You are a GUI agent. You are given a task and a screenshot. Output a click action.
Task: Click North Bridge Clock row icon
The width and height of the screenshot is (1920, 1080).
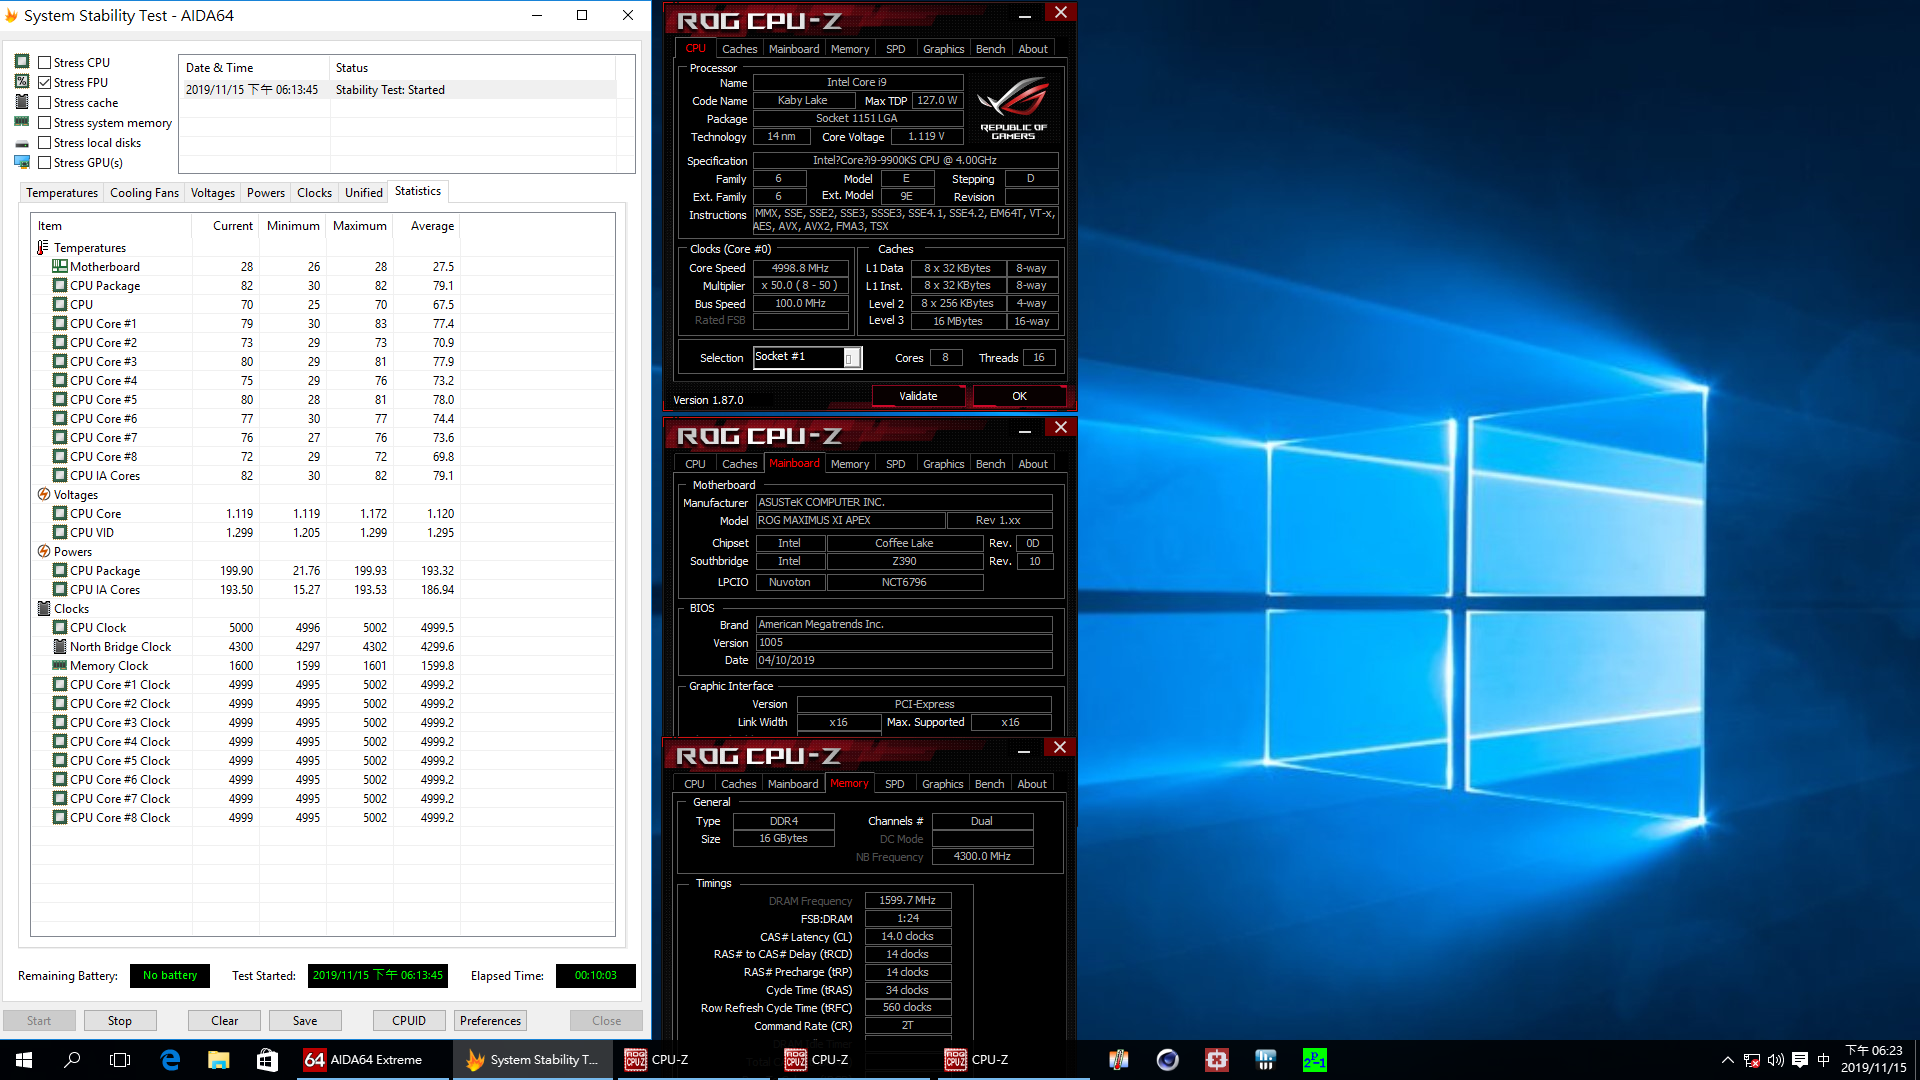(x=60, y=647)
